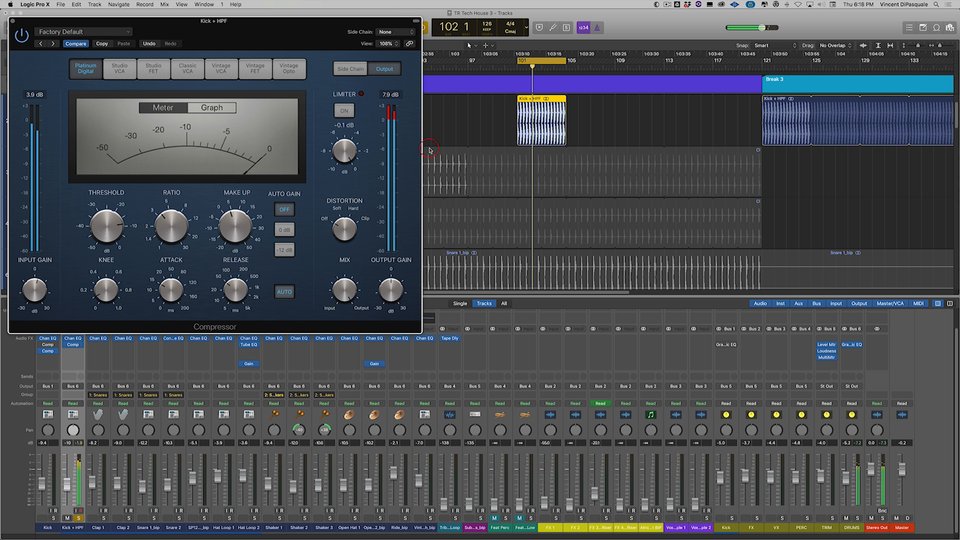The height and width of the screenshot is (540, 960).
Task: Select the Break 3 marker region
Action: point(858,84)
